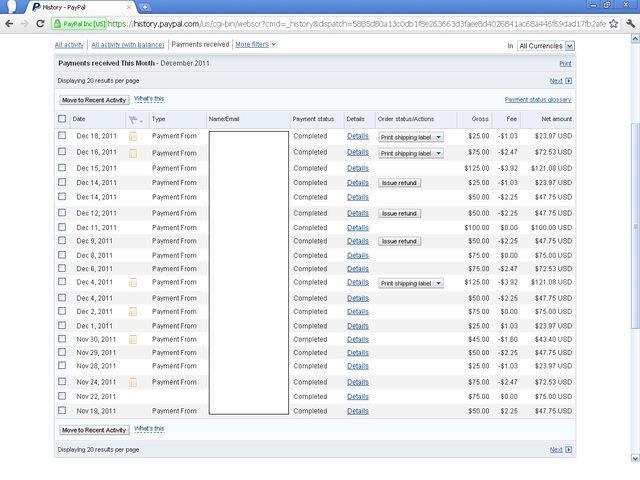Image resolution: width=640 pixels, height=480 pixels.
Task: Open the Print link
Action: click(x=565, y=64)
